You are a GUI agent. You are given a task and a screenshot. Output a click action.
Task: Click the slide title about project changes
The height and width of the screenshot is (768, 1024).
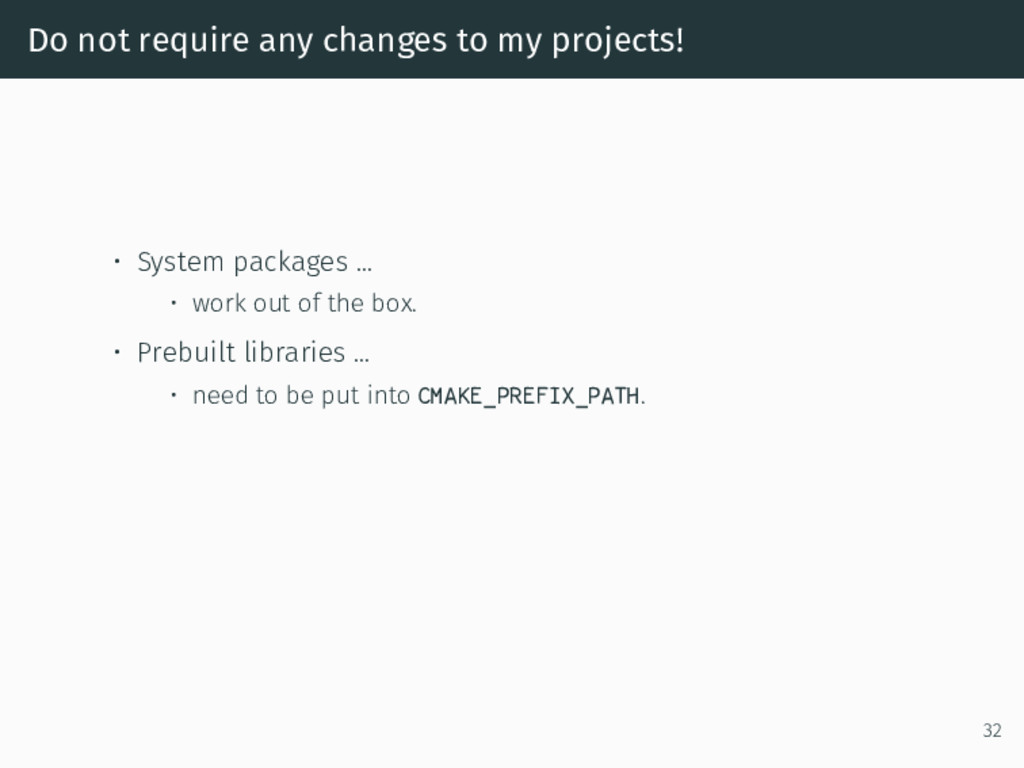click(356, 40)
